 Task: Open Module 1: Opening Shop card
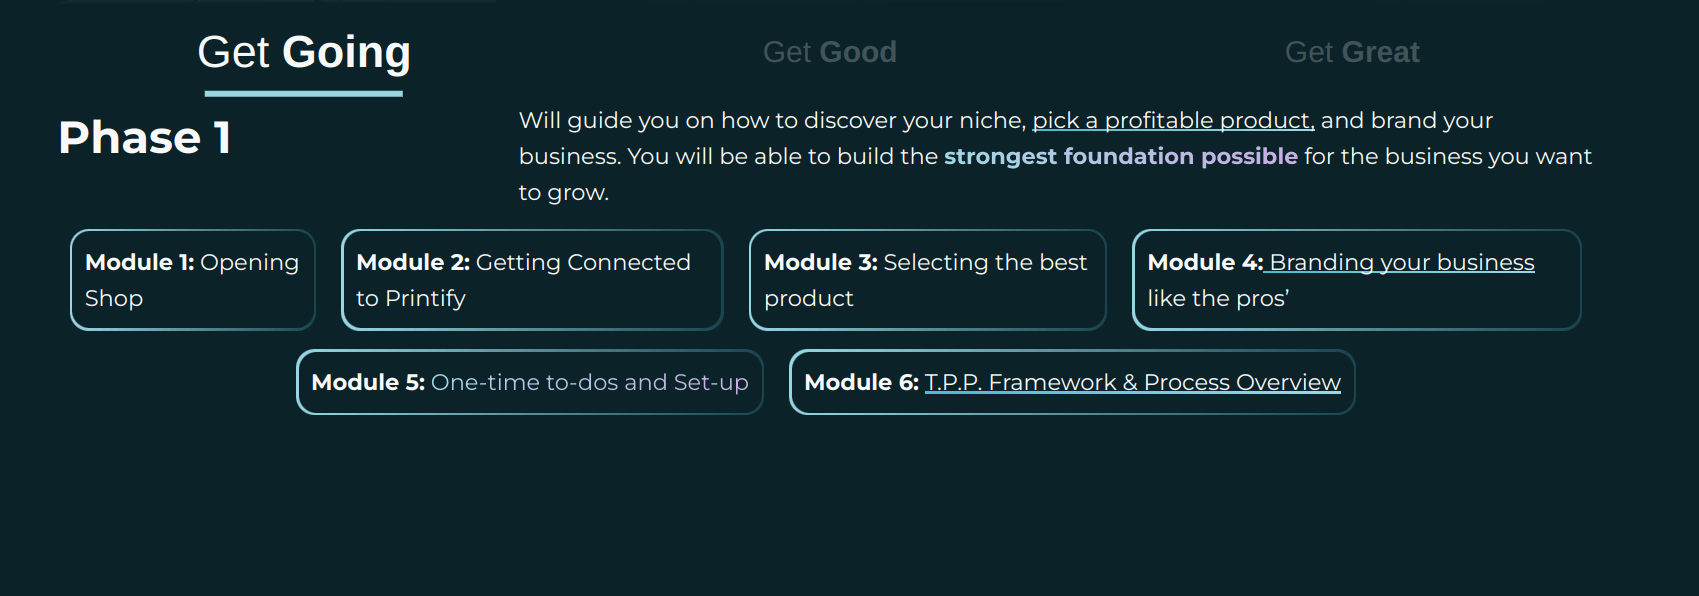coord(192,280)
